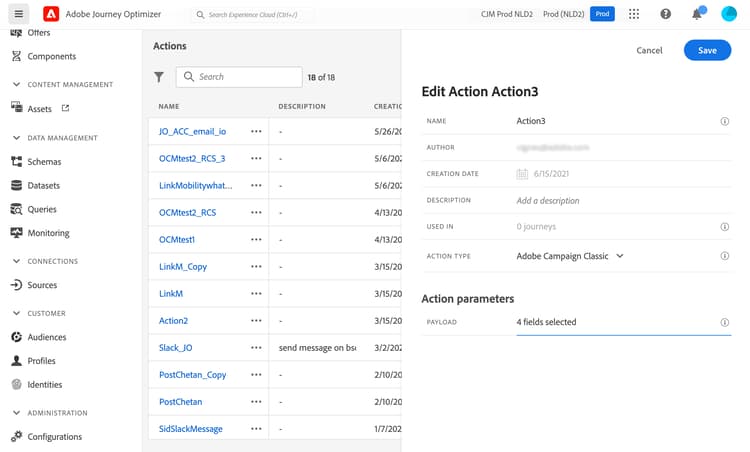Click the CJM Prod NLD2 organization name
This screenshot has width=750, height=452.
[507, 14]
